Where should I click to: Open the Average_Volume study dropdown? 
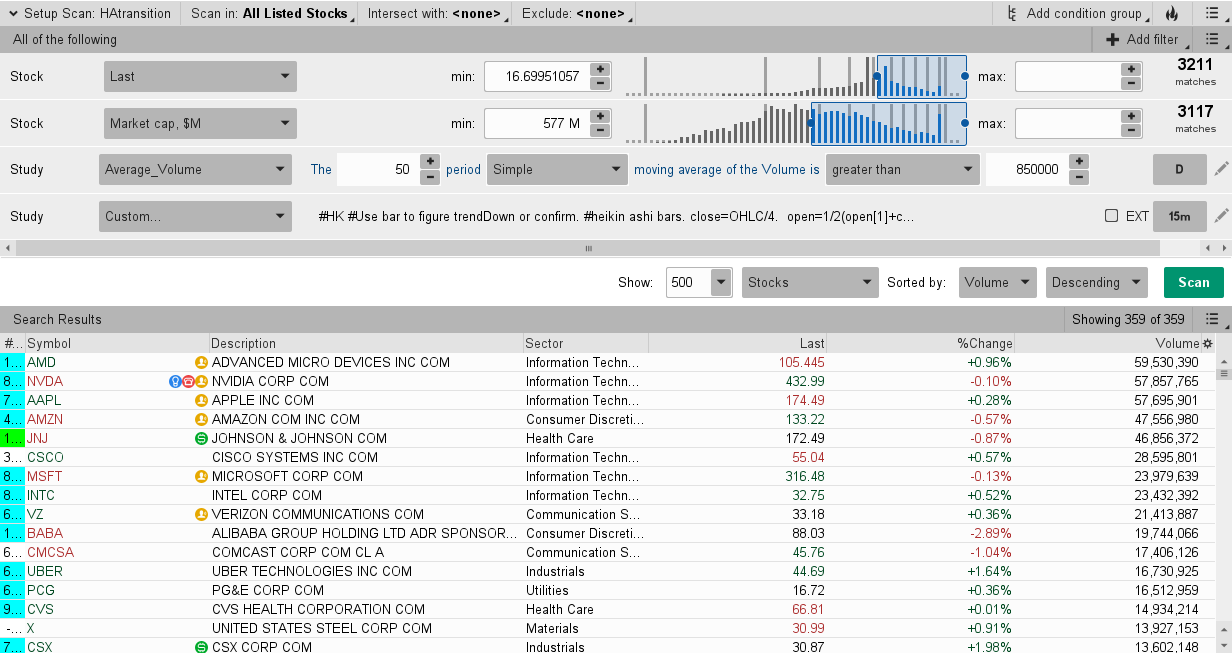pyautogui.click(x=195, y=169)
